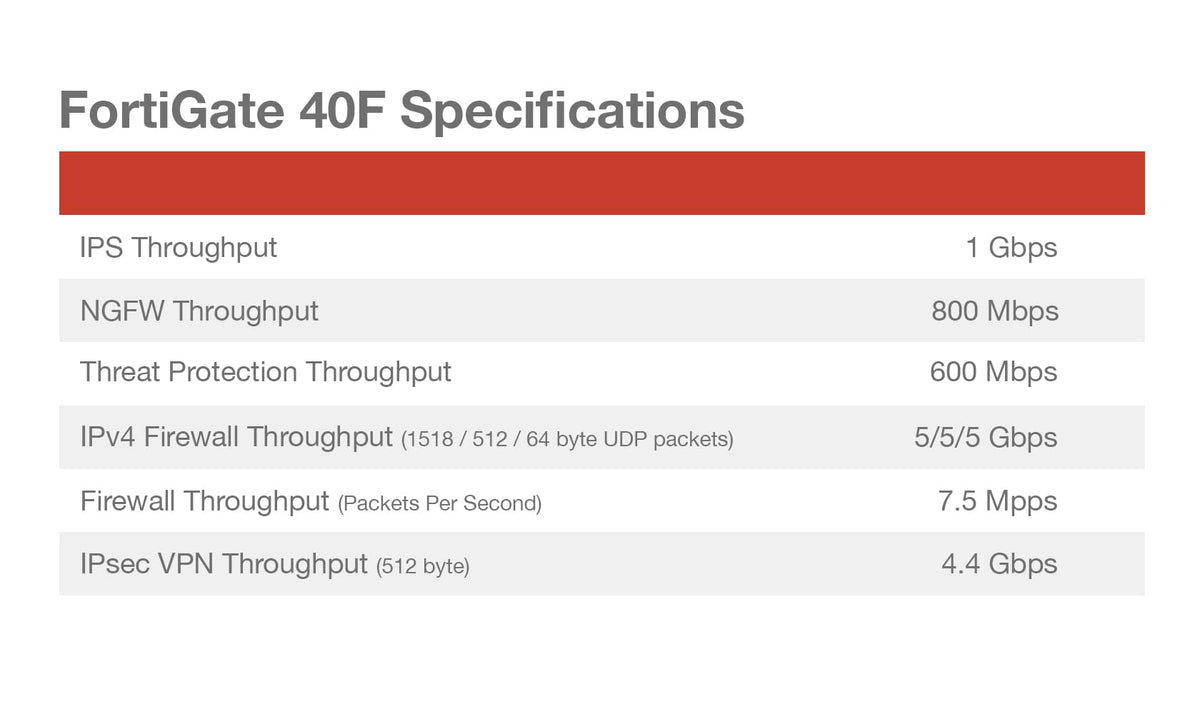Click the '4.4 Gbps' value

click(x=998, y=564)
